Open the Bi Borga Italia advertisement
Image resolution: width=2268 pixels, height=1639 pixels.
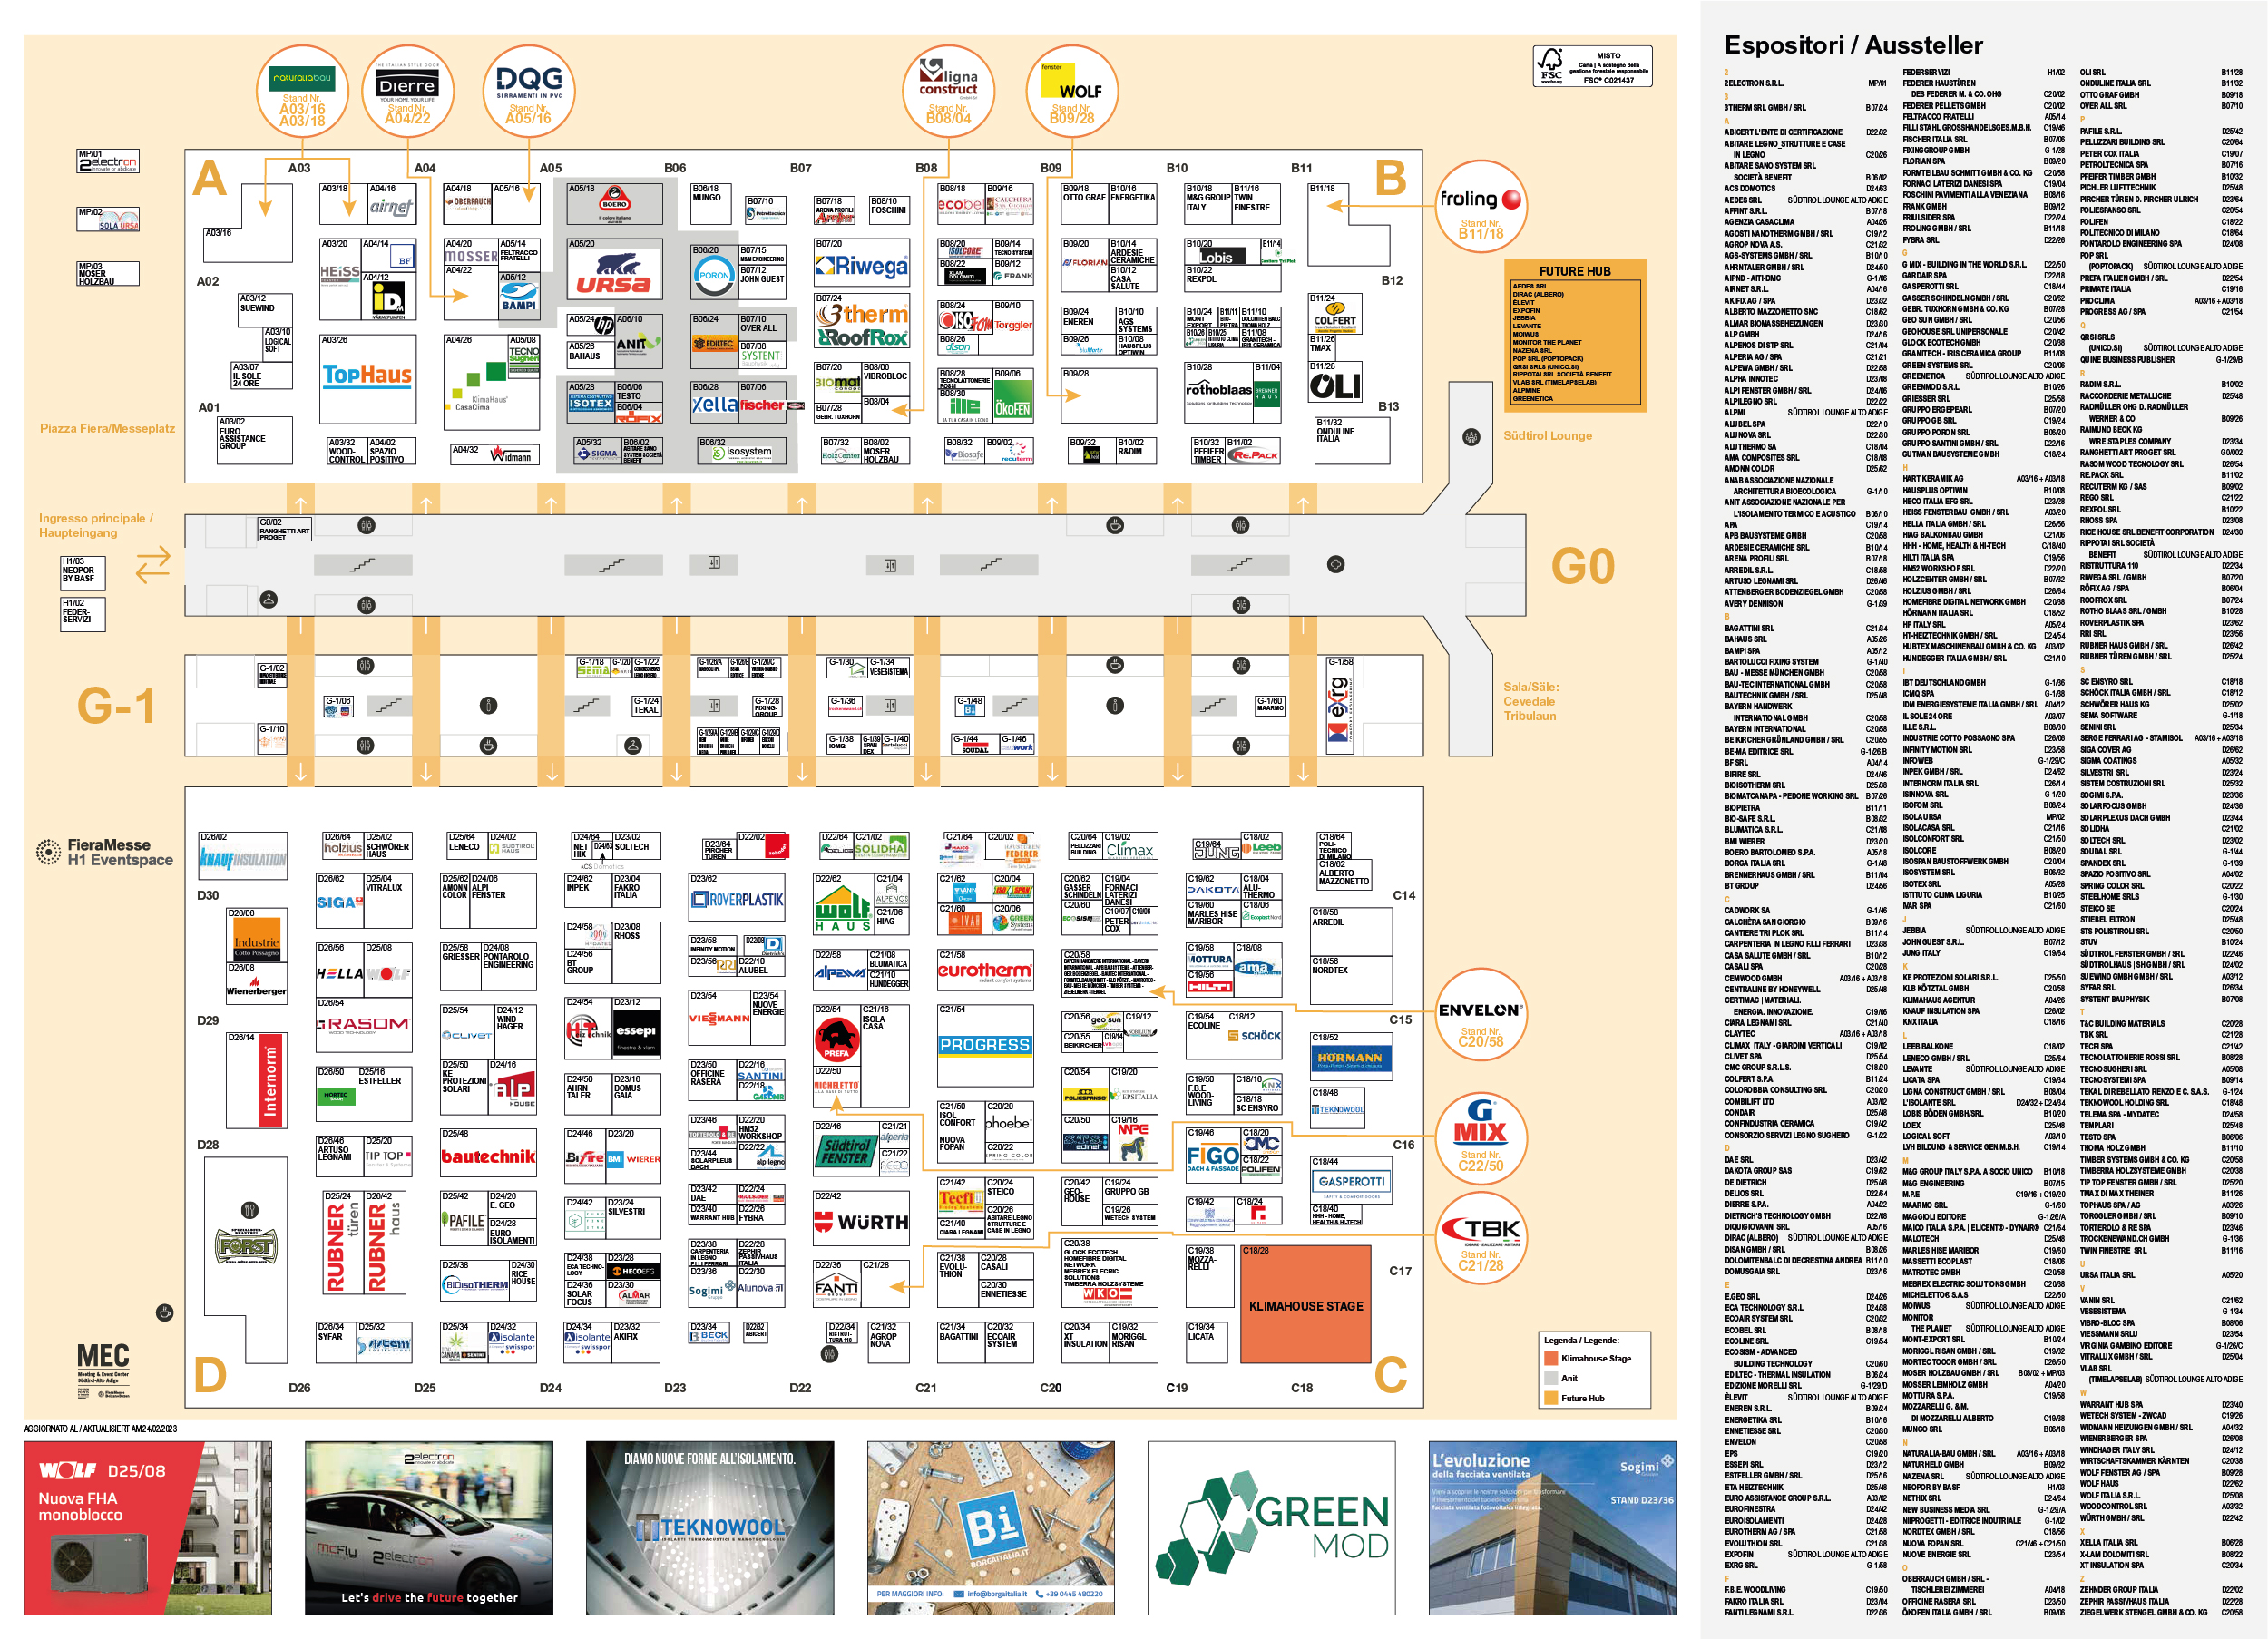click(991, 1527)
